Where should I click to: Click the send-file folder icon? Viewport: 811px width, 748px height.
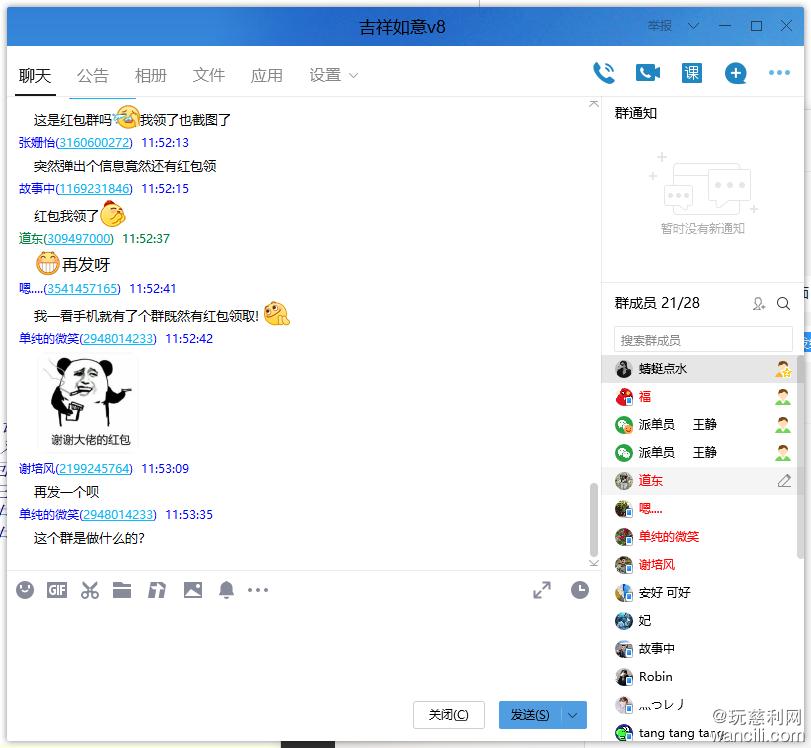122,590
